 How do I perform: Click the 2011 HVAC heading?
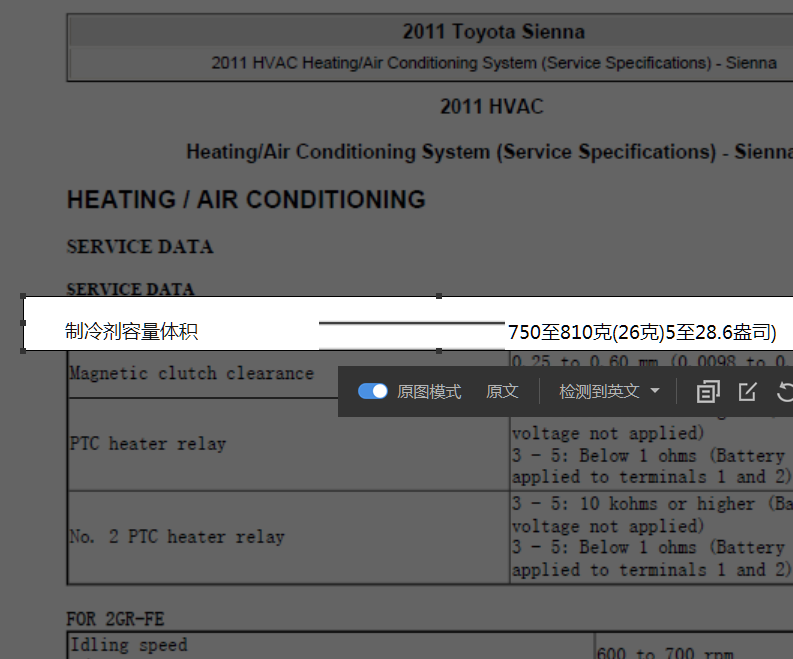[x=492, y=107]
